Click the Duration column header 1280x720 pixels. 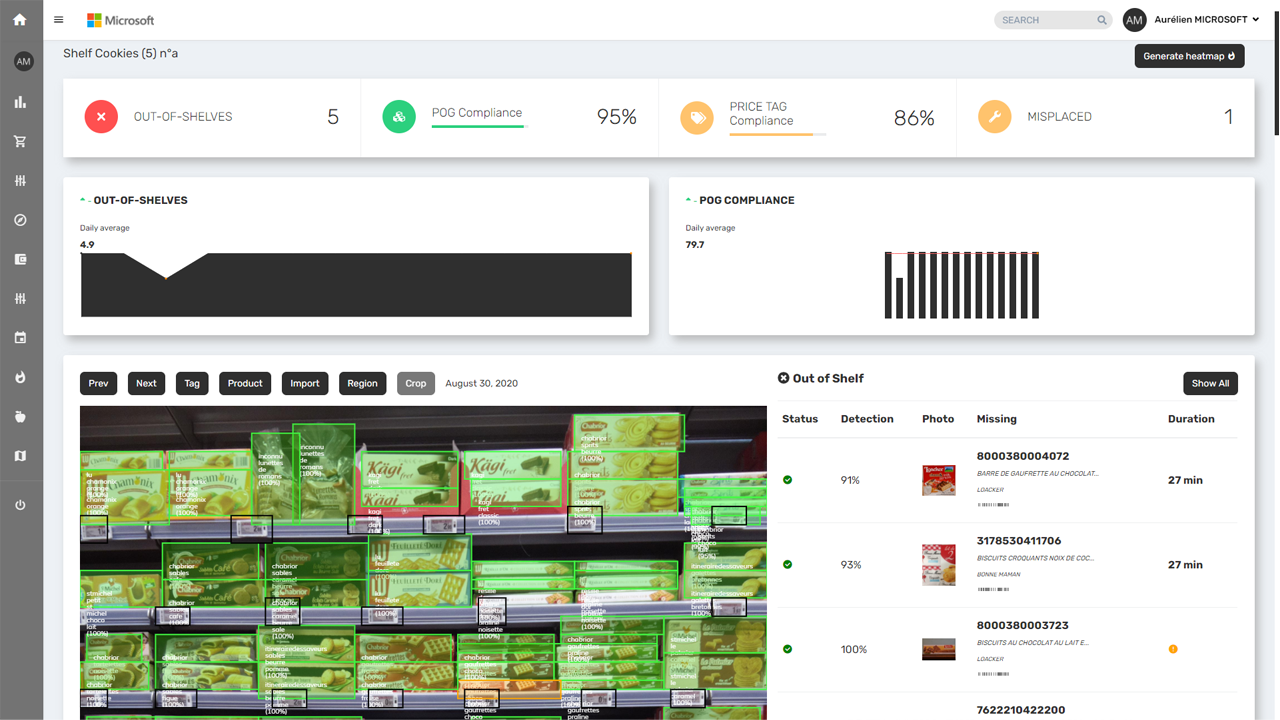coord(1191,419)
